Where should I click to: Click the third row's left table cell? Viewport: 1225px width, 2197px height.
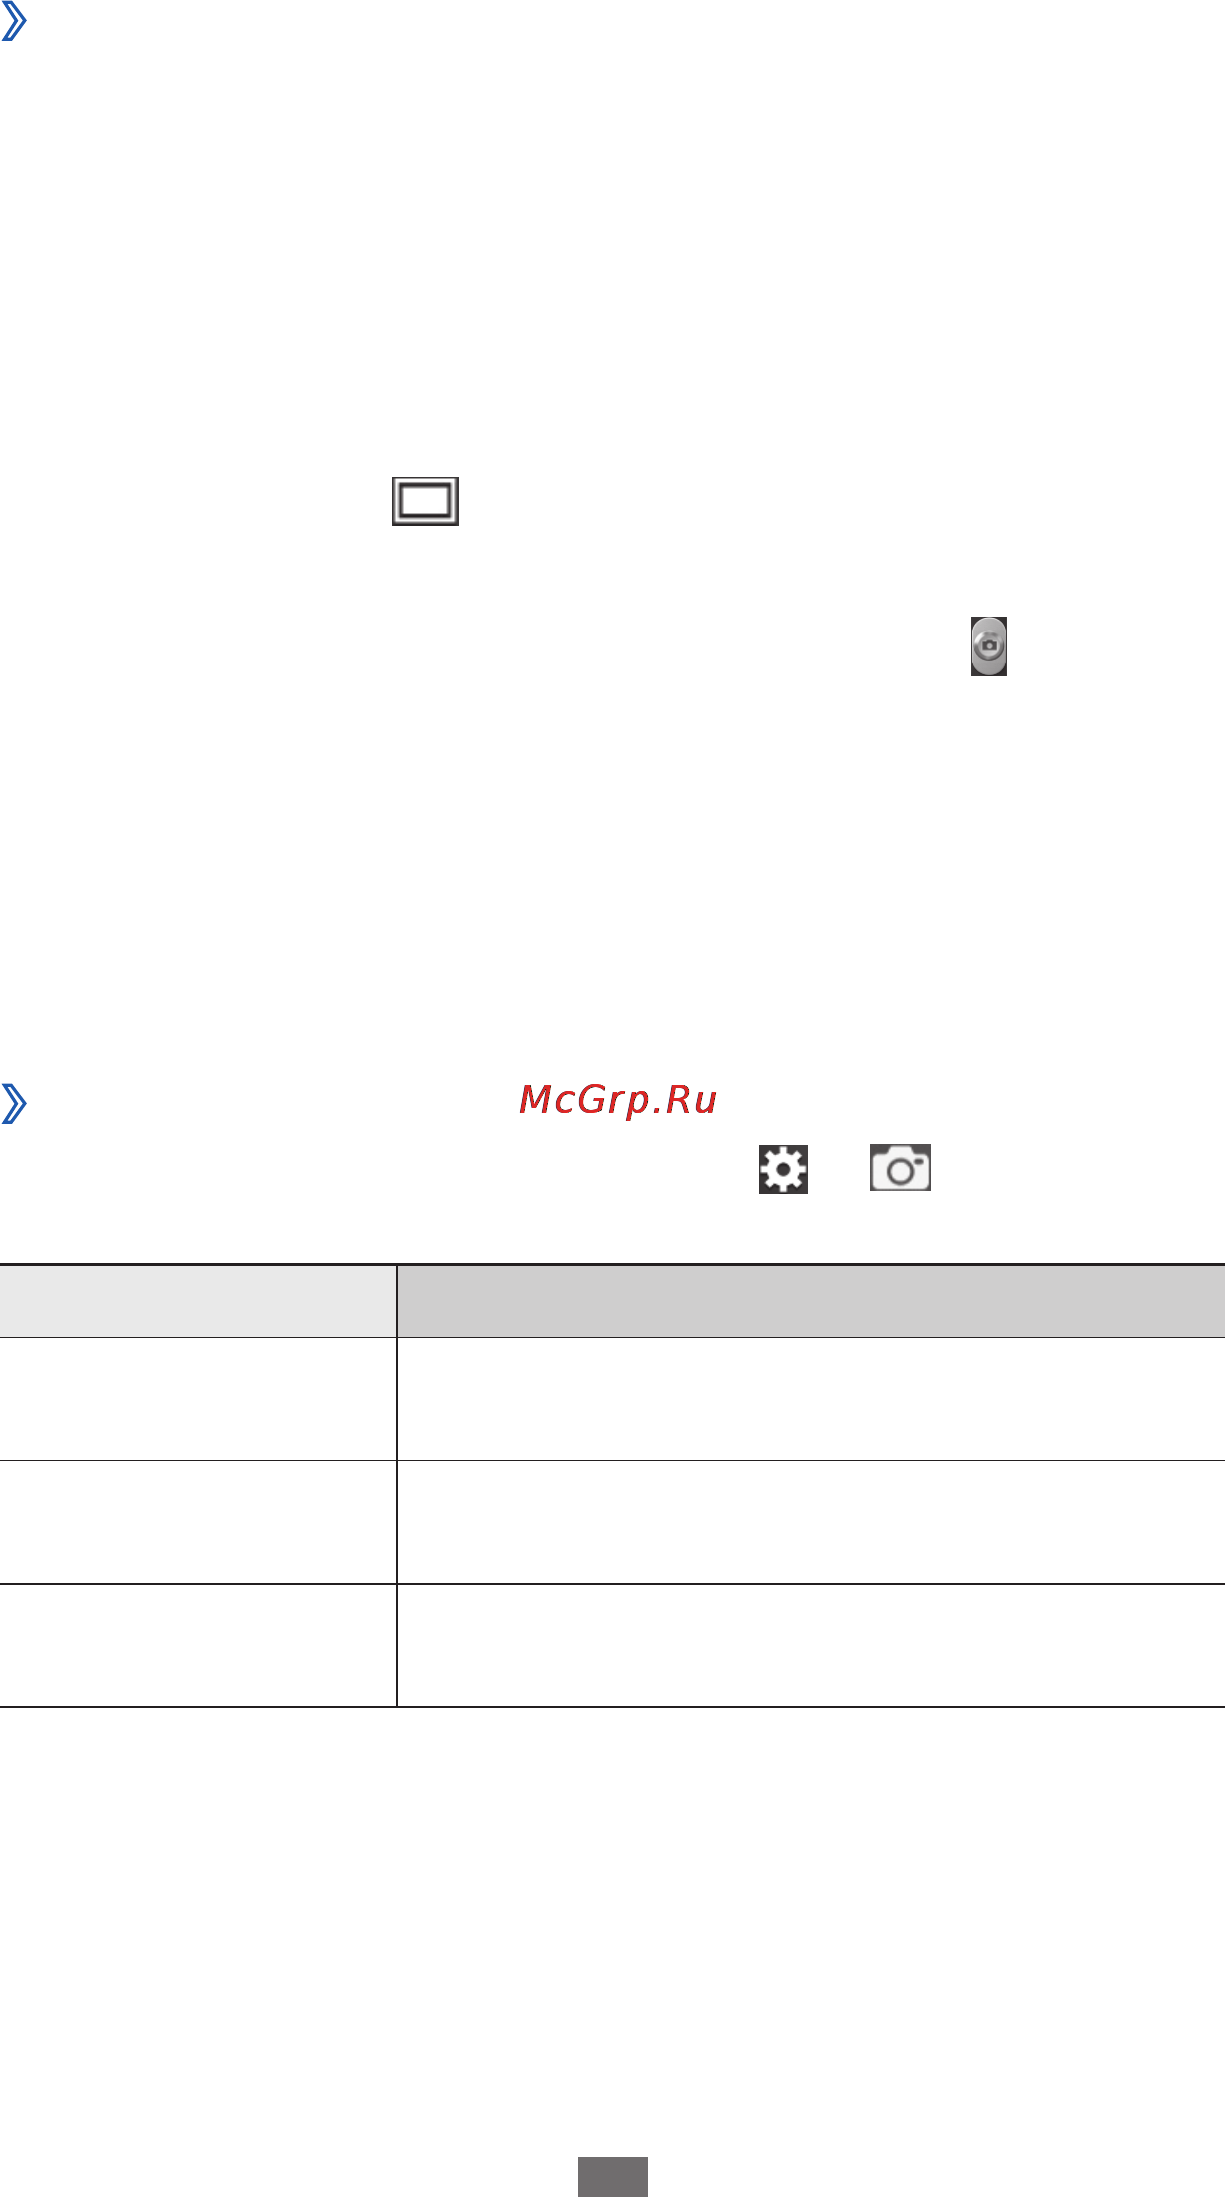[x=198, y=1646]
